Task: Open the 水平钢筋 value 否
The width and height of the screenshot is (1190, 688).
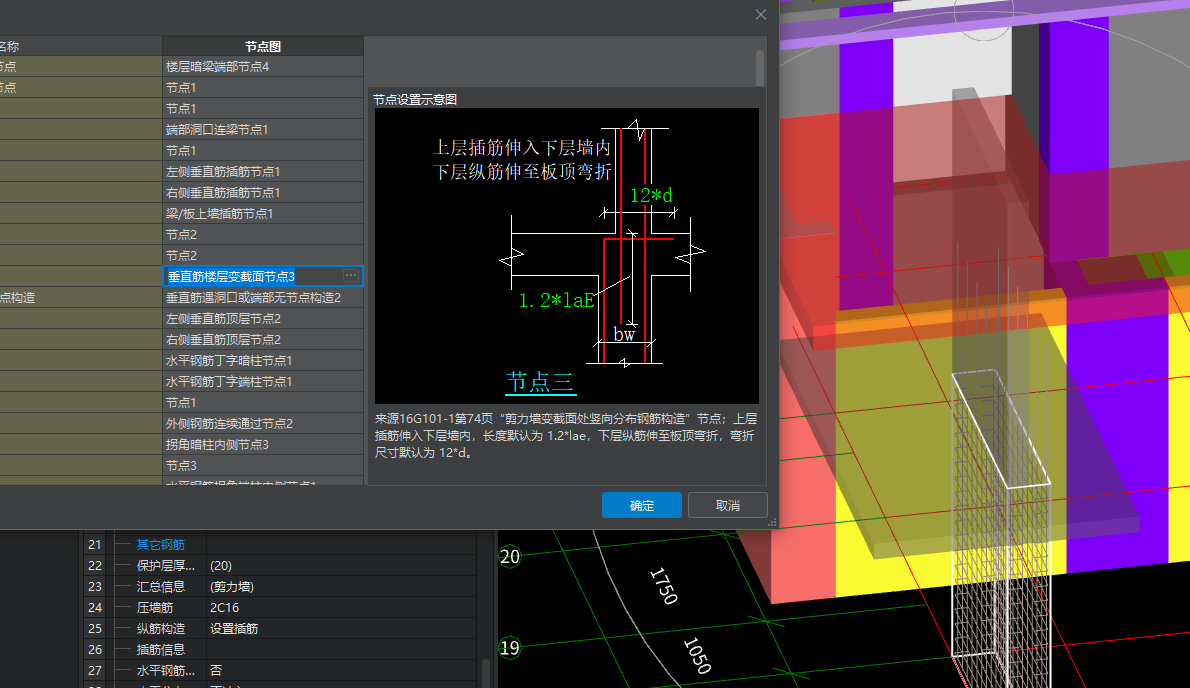Action: pos(342,671)
